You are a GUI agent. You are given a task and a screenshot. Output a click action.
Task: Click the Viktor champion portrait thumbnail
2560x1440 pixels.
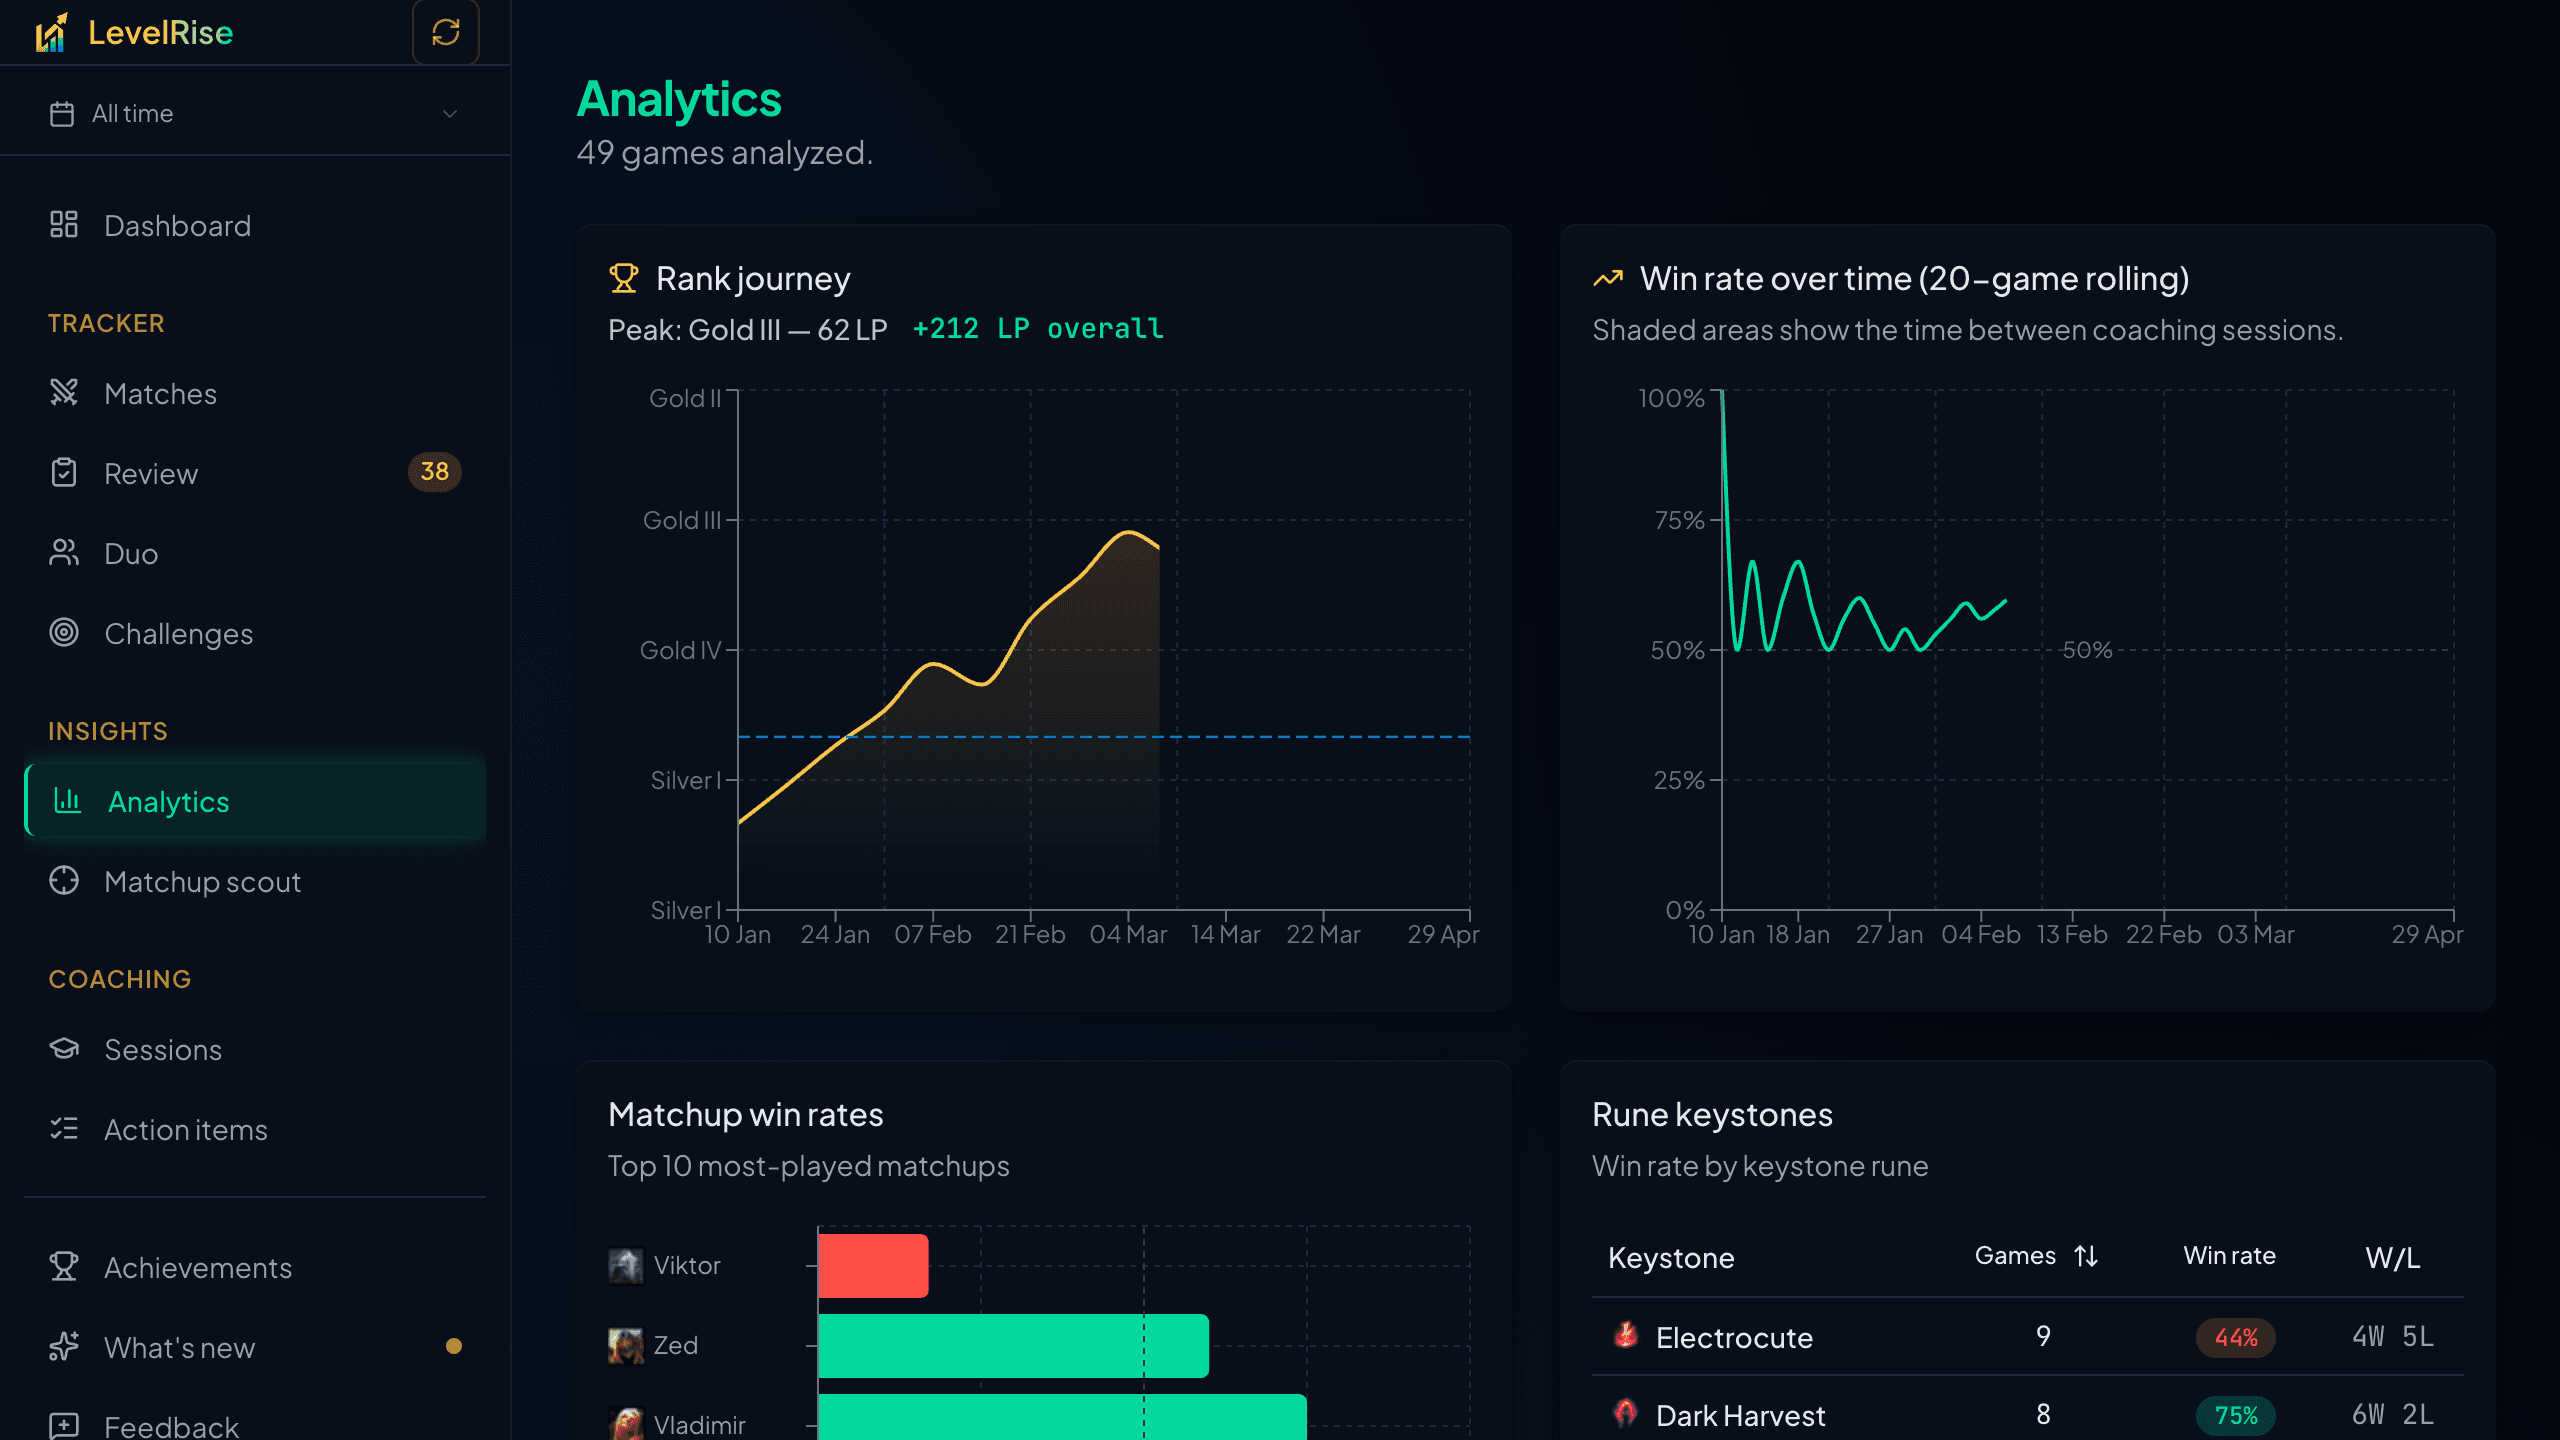tap(624, 1264)
